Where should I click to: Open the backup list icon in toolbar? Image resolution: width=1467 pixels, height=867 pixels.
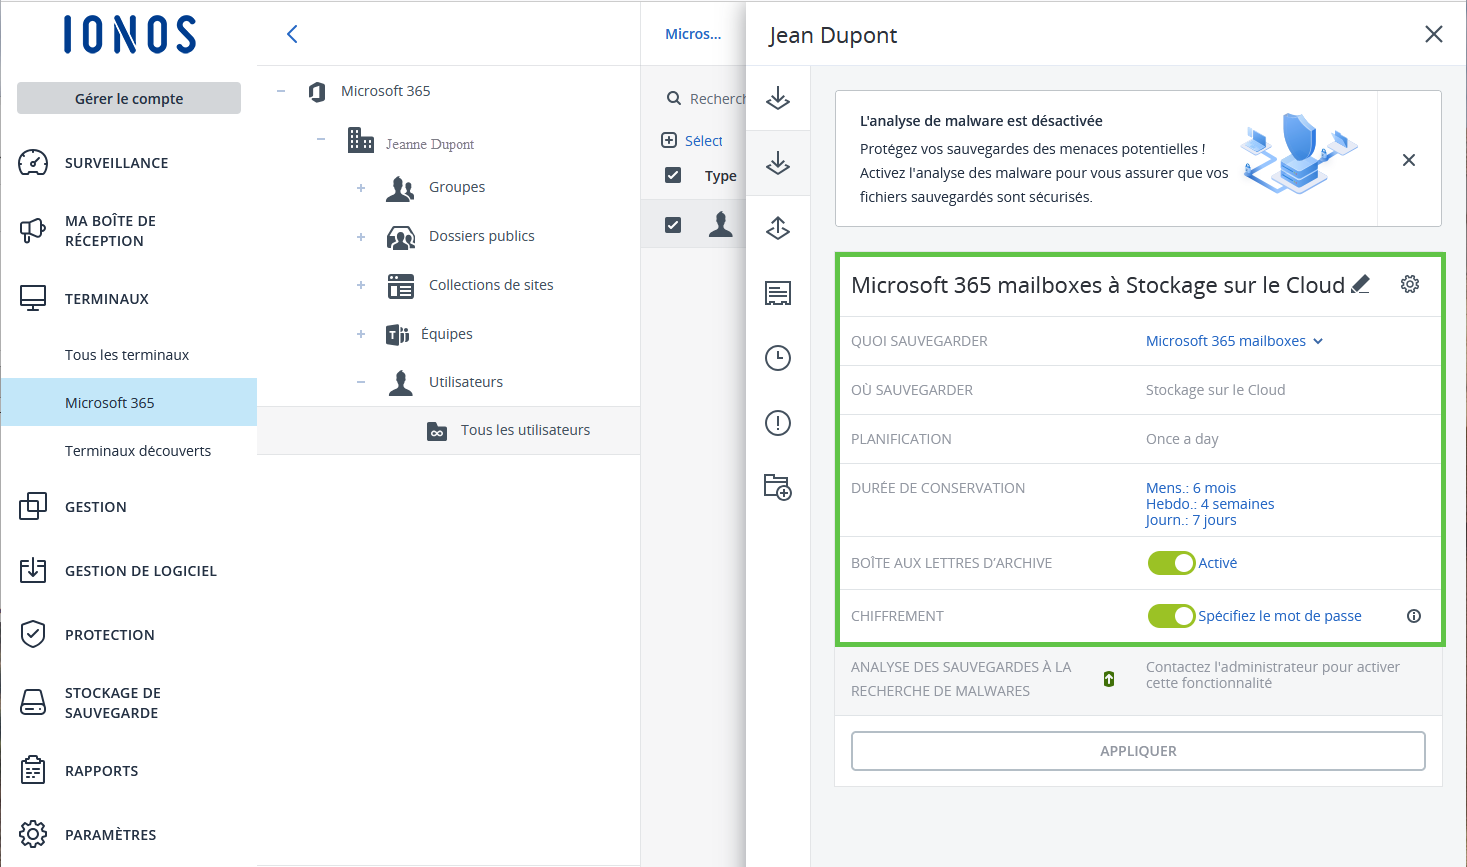point(778,293)
